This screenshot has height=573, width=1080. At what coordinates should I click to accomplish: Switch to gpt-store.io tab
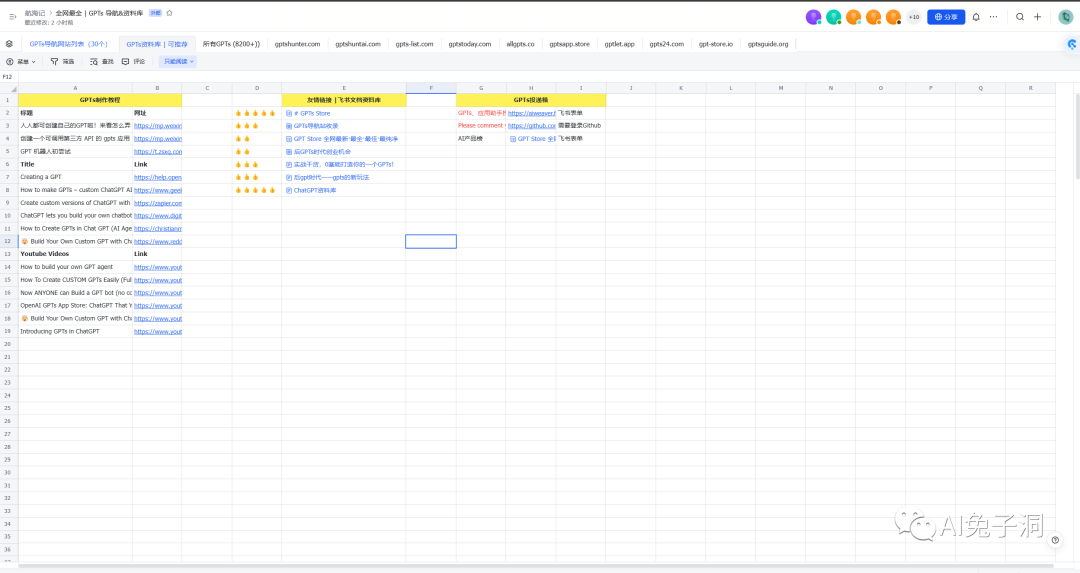(716, 44)
